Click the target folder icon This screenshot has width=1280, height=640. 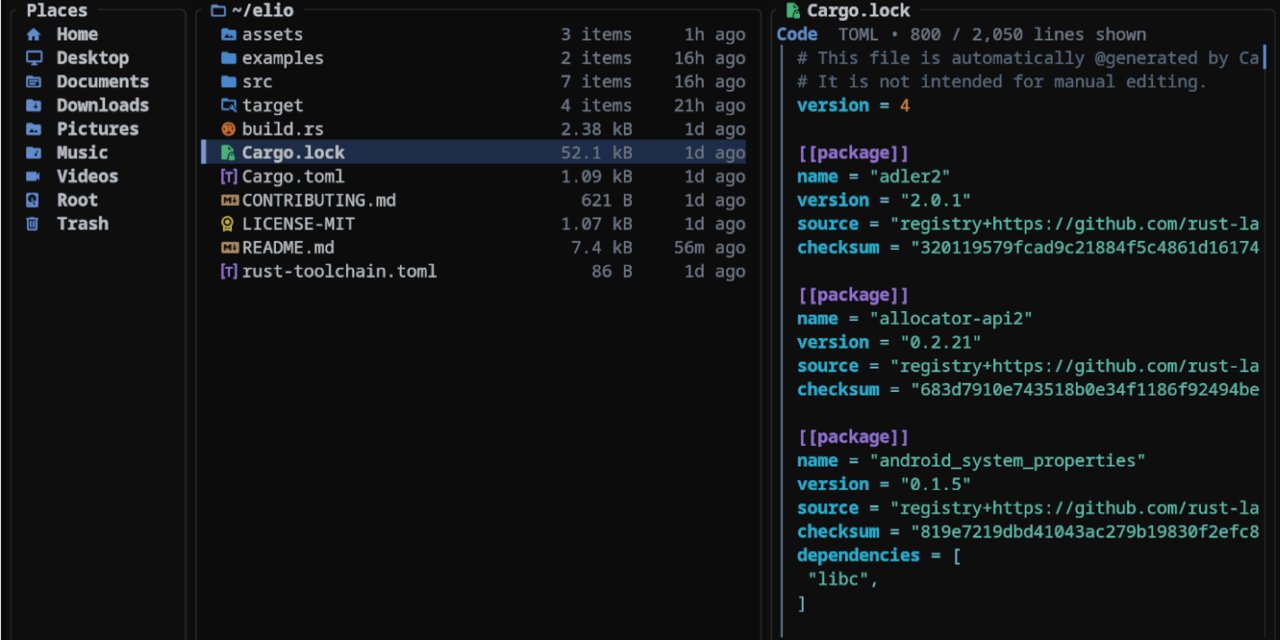tap(228, 105)
